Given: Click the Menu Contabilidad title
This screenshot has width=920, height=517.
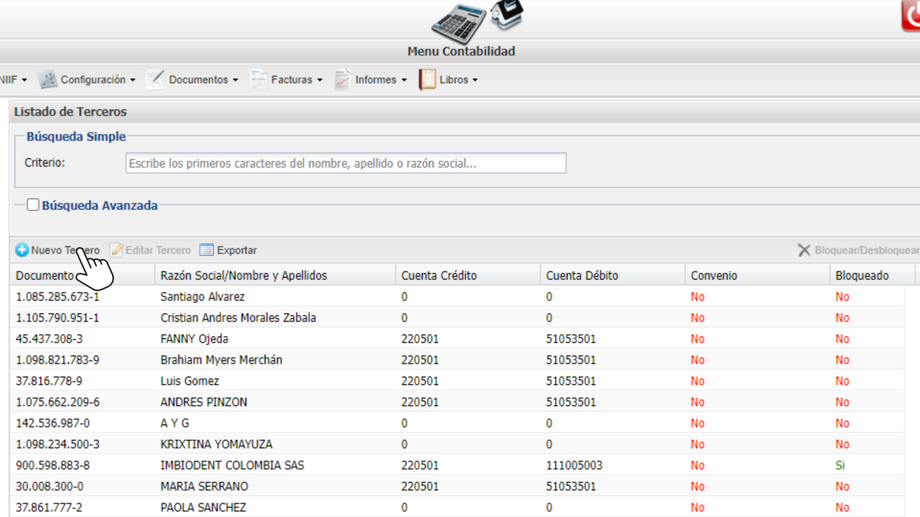Looking at the screenshot, I should (x=461, y=52).
